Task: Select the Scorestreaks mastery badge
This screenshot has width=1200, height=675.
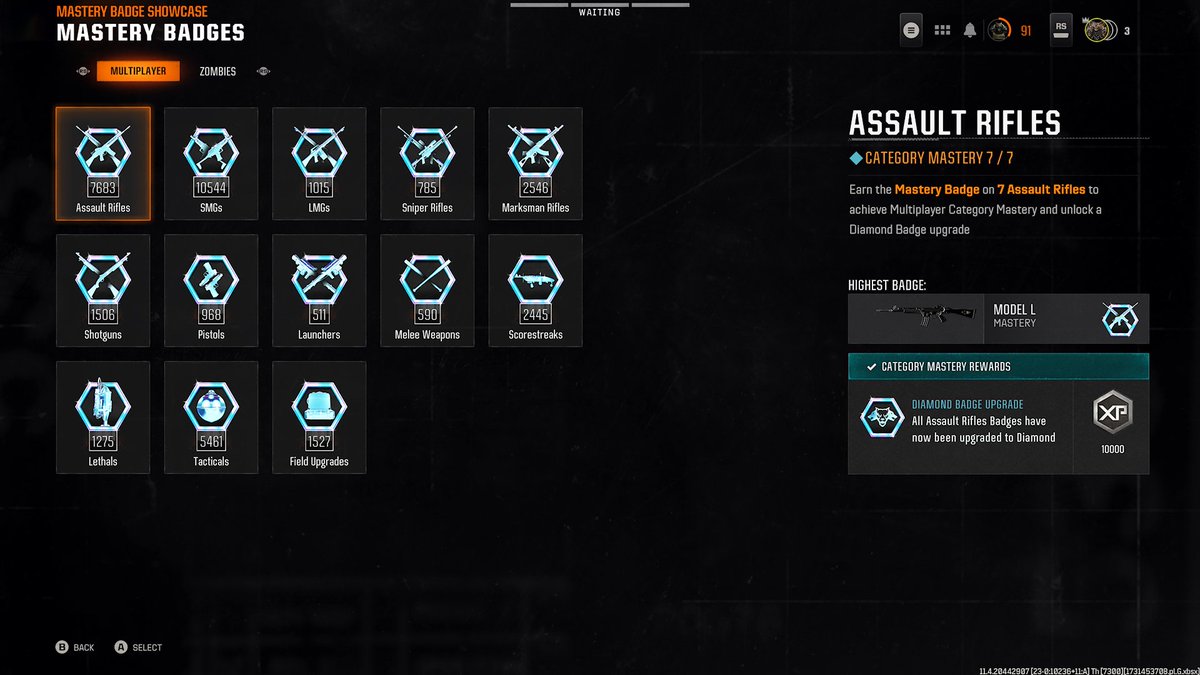Action: (x=535, y=291)
